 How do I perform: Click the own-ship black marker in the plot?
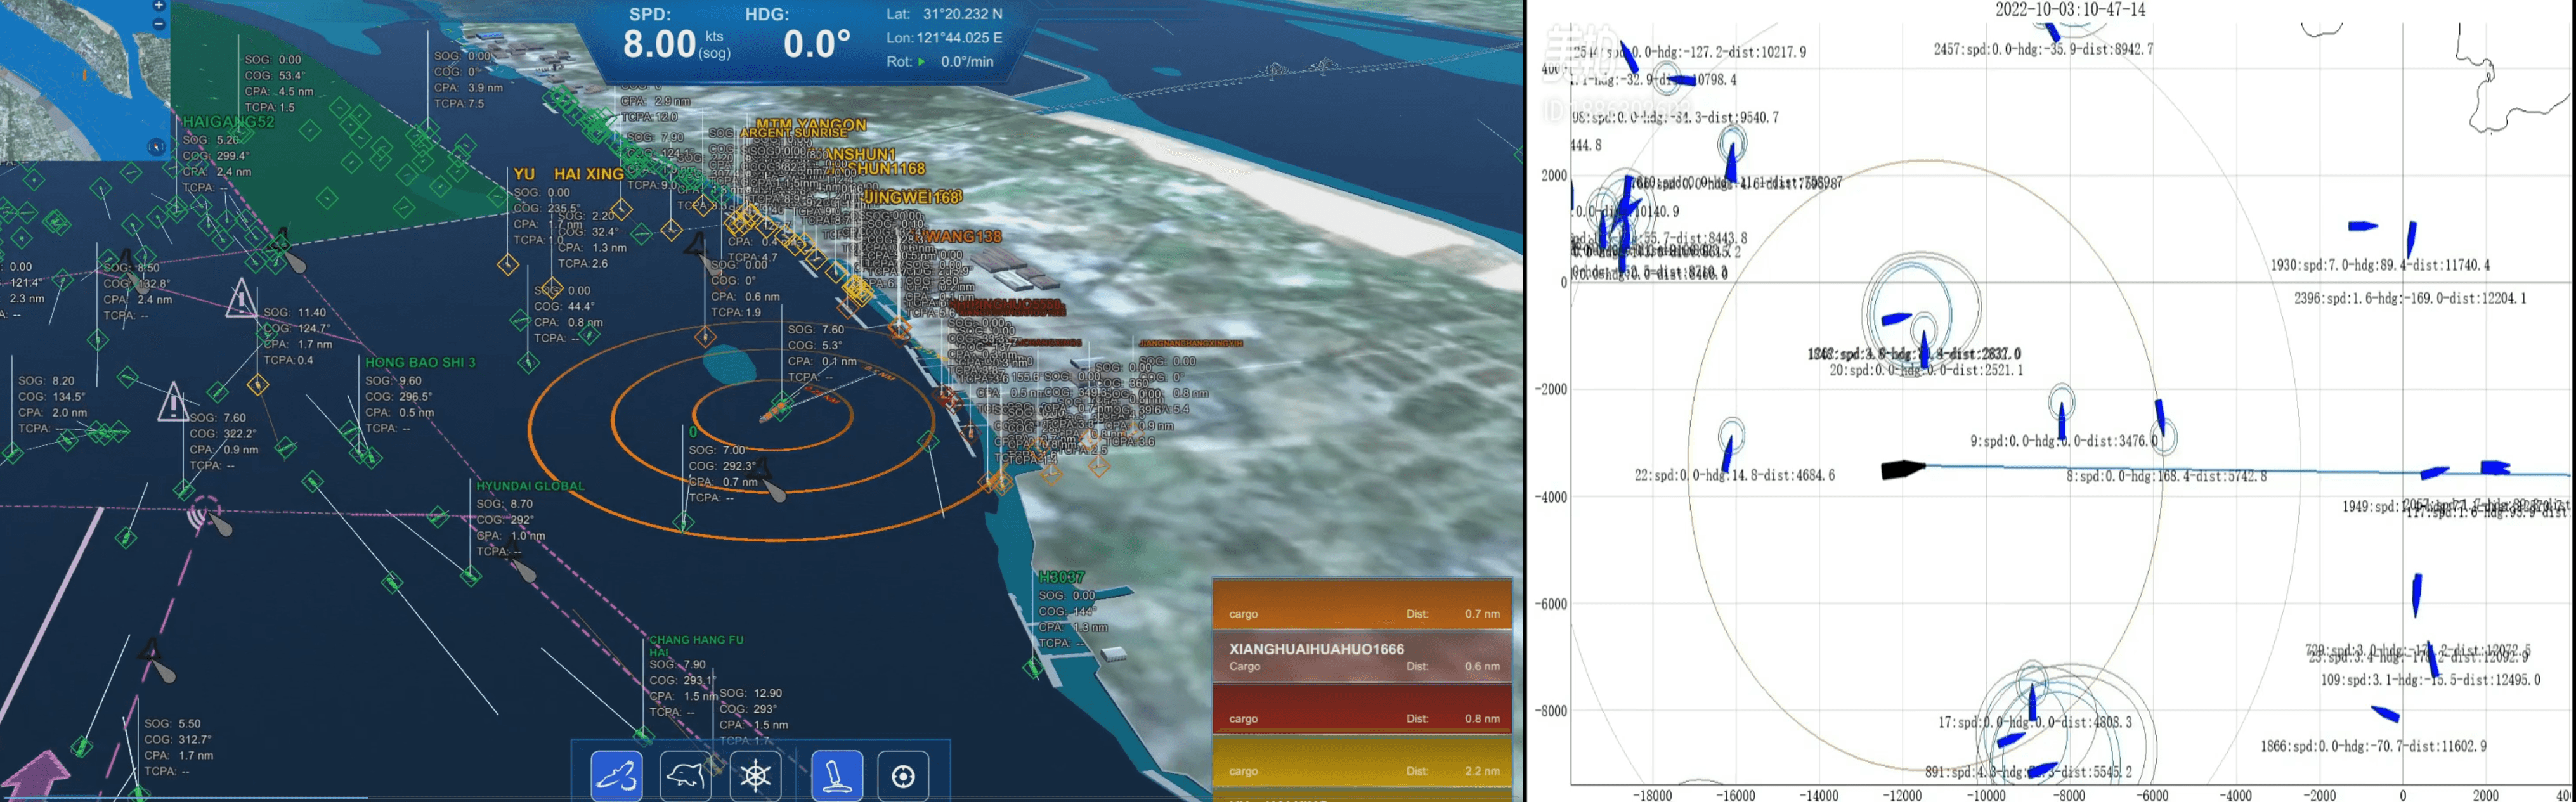(1903, 469)
